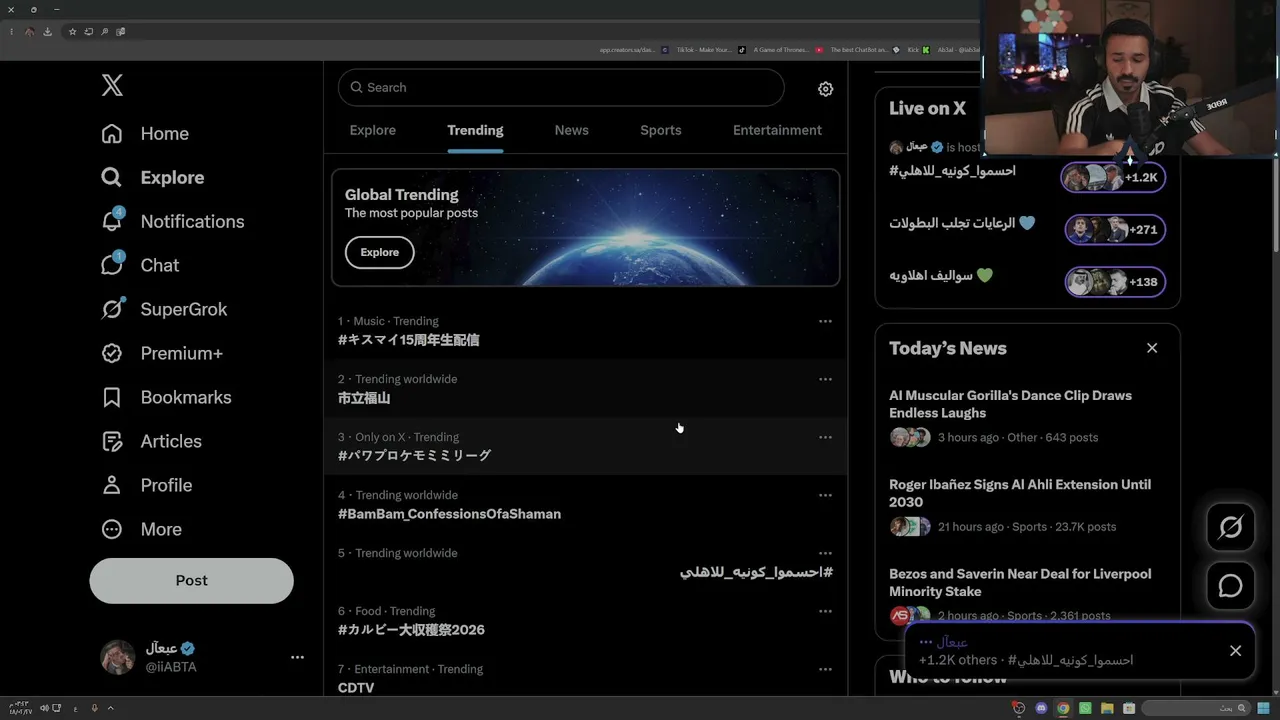Screen dimensions: 1280x720
Task: Click the X logo in the sidebar
Action: (x=112, y=86)
